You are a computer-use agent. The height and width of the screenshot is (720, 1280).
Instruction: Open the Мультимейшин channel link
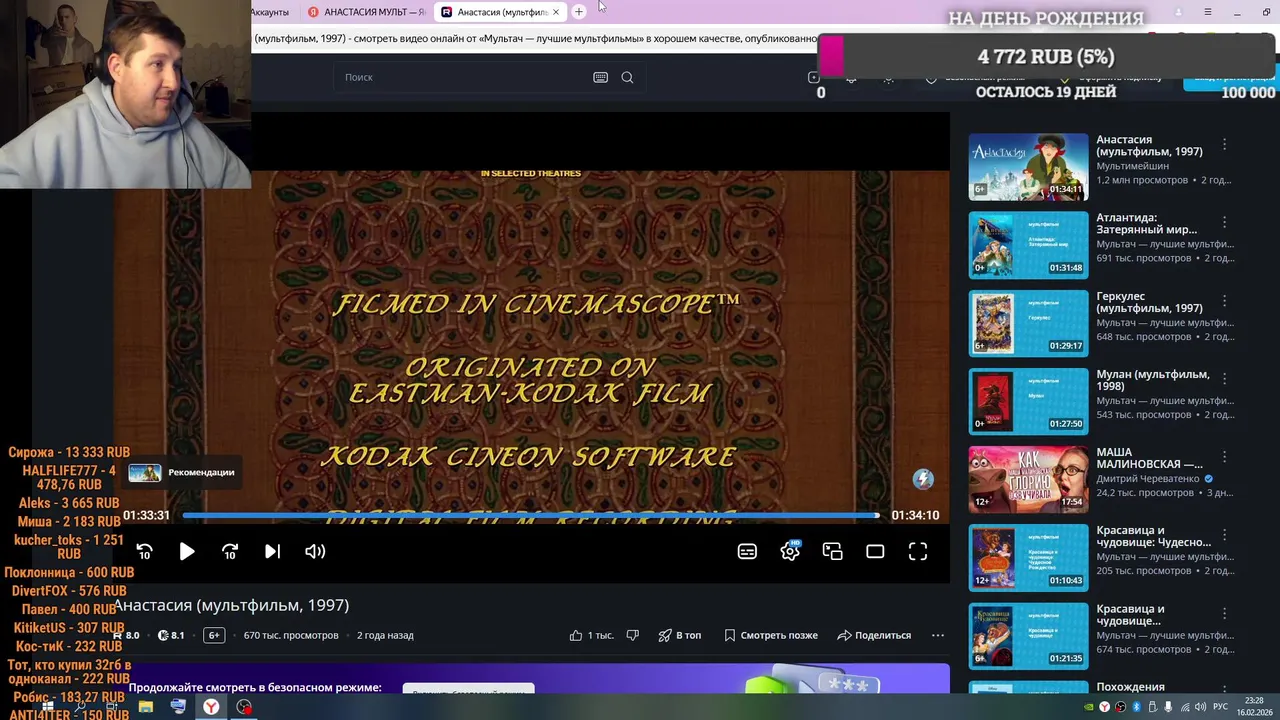1132,166
